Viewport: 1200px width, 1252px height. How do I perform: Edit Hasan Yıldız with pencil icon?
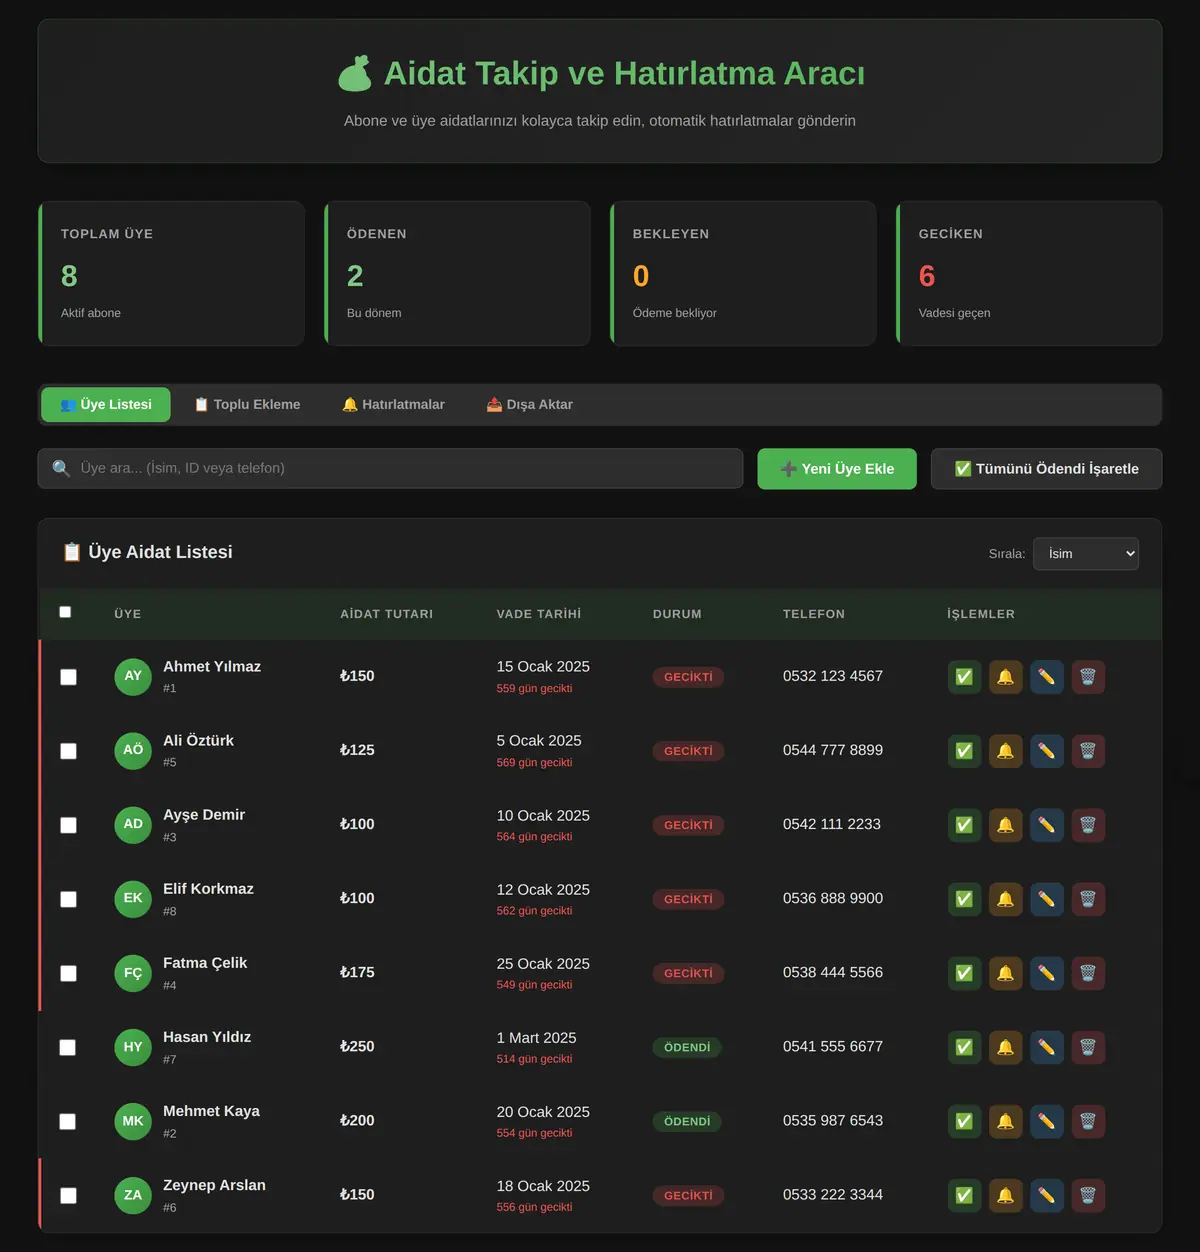(1046, 1047)
